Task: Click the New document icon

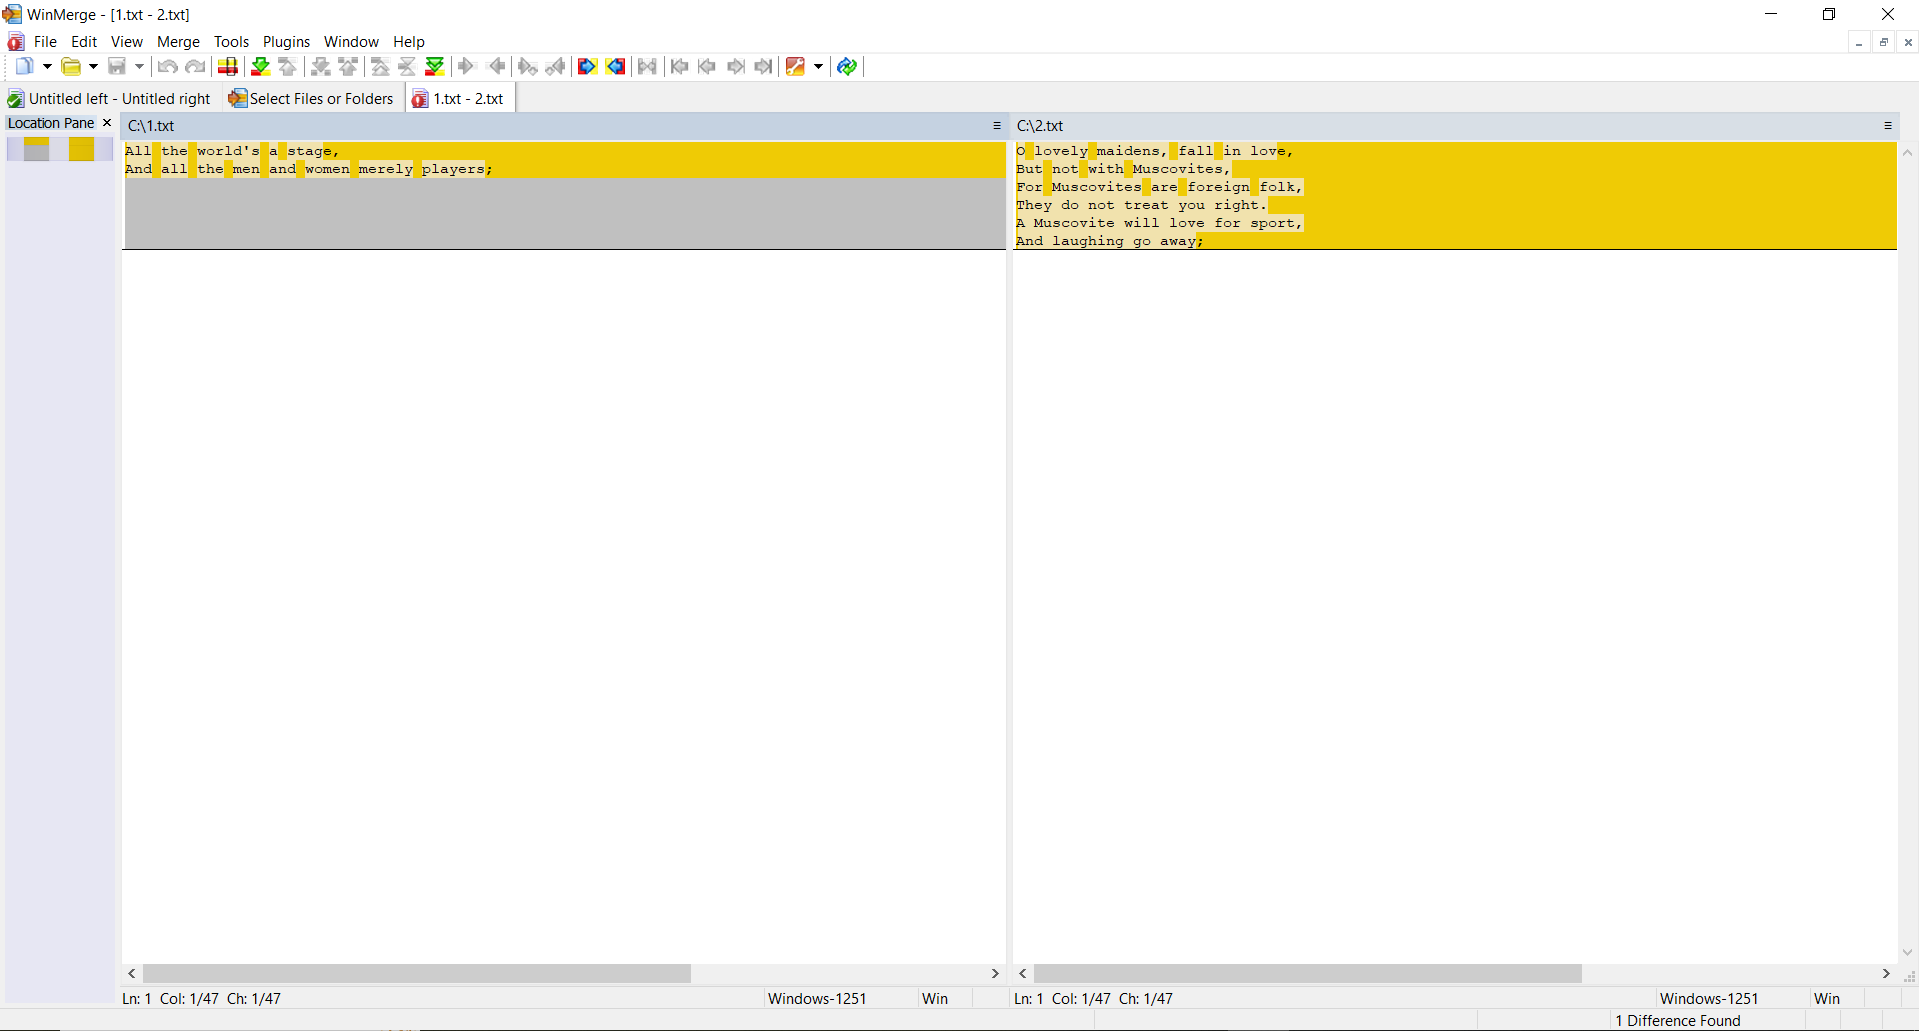Action: (24, 67)
